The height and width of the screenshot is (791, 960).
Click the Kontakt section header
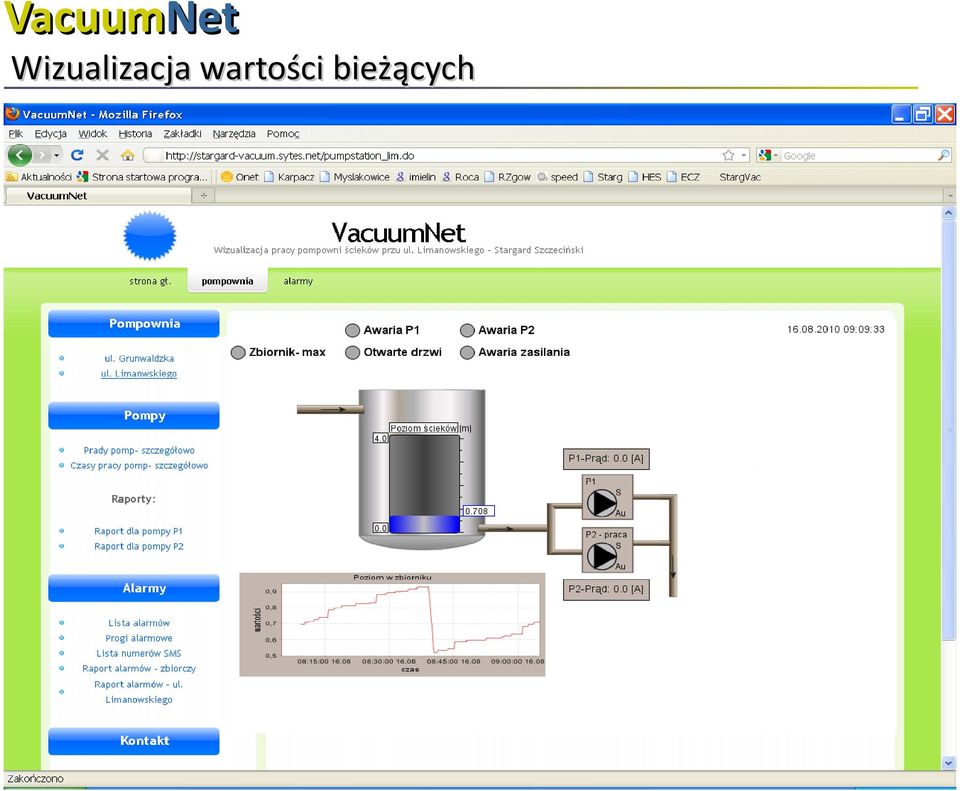coord(133,741)
